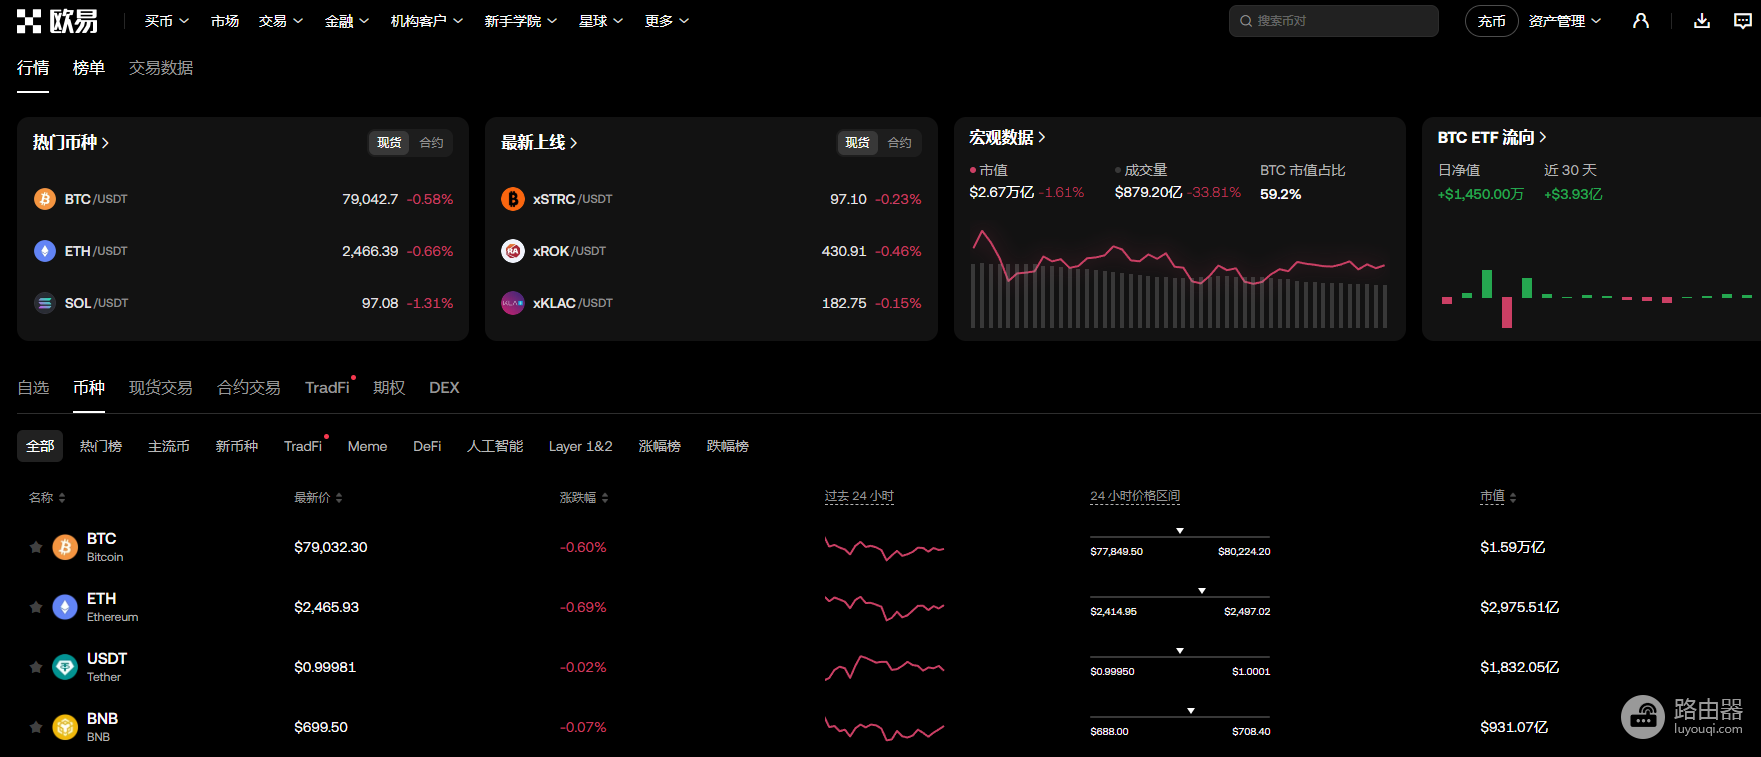1761x757 pixels.
Task: Click the xROK token icon
Action: click(513, 251)
